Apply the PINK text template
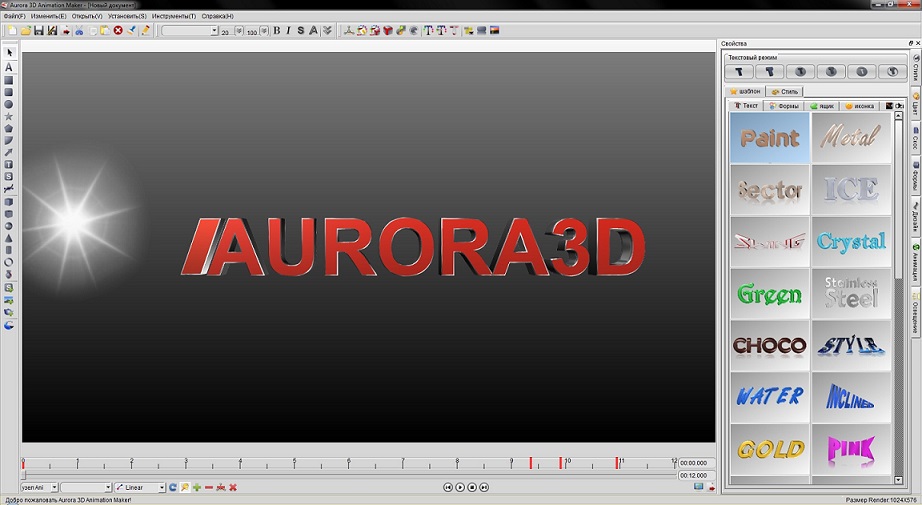Screen dimensions: 922x505 (x=851, y=449)
